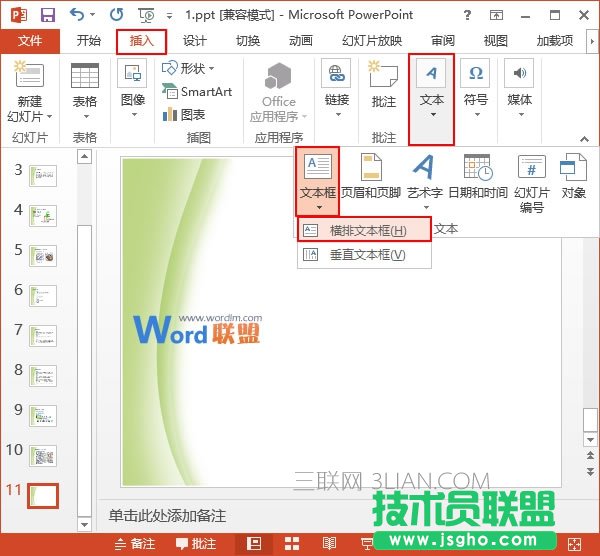Insert a 图表 chart
Image resolution: width=600 pixels, height=556 pixels.
pyautogui.click(x=184, y=114)
